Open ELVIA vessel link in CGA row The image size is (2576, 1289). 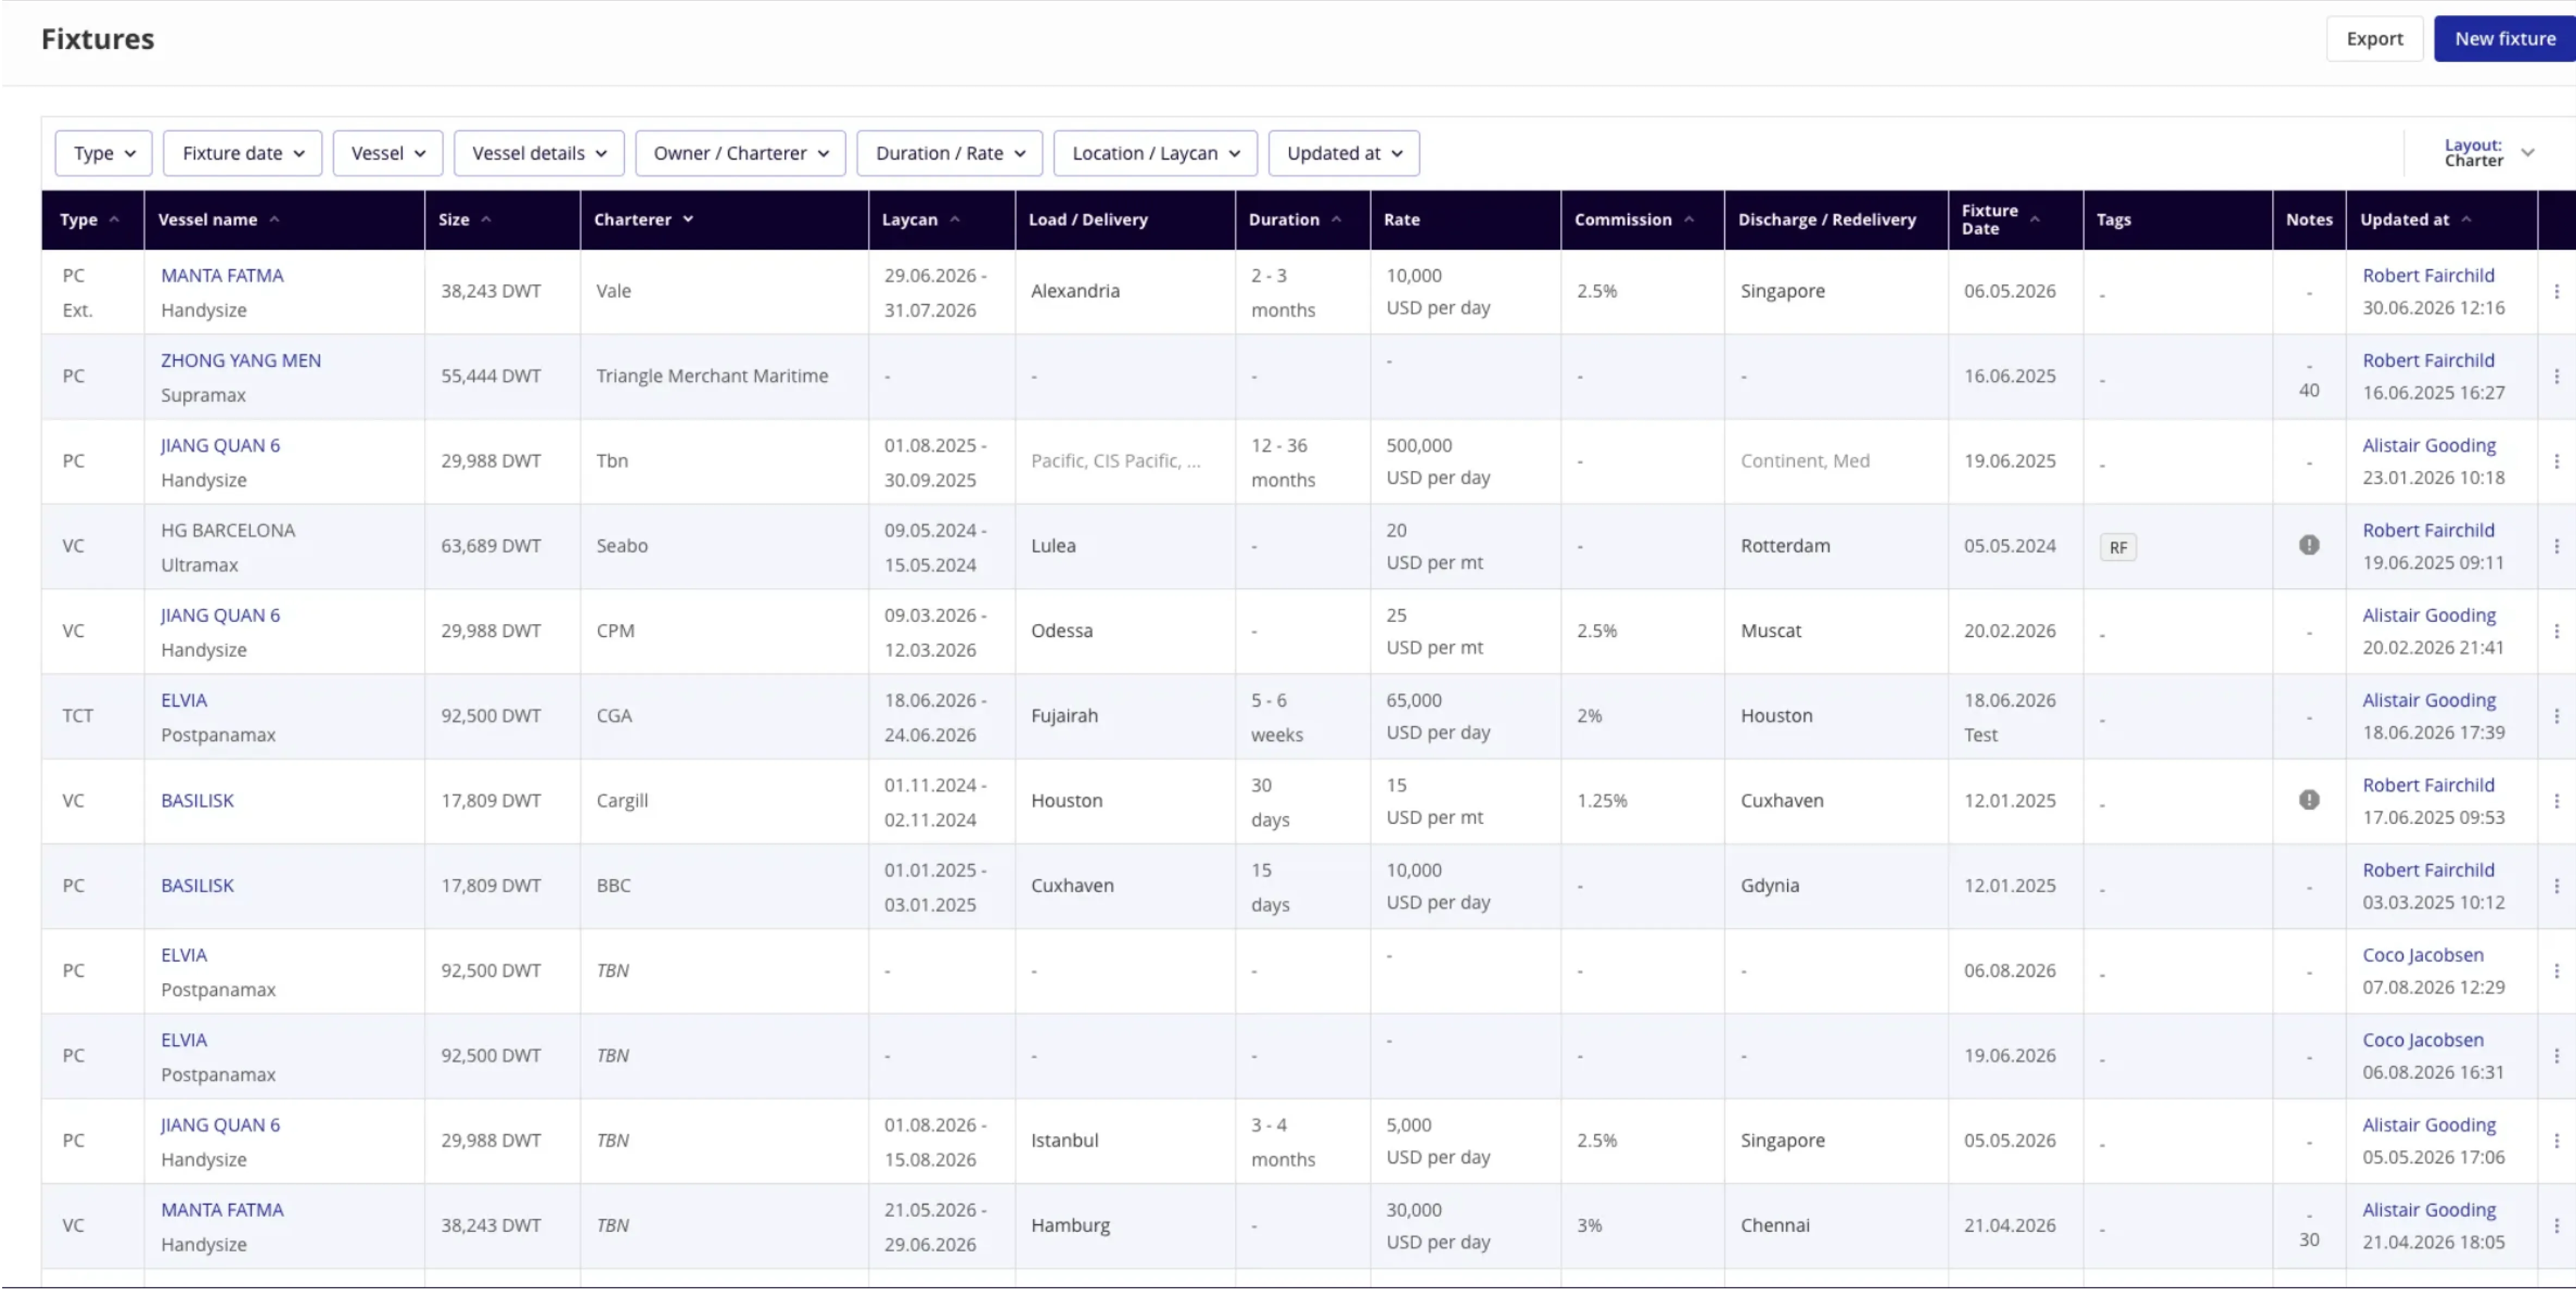tap(184, 701)
